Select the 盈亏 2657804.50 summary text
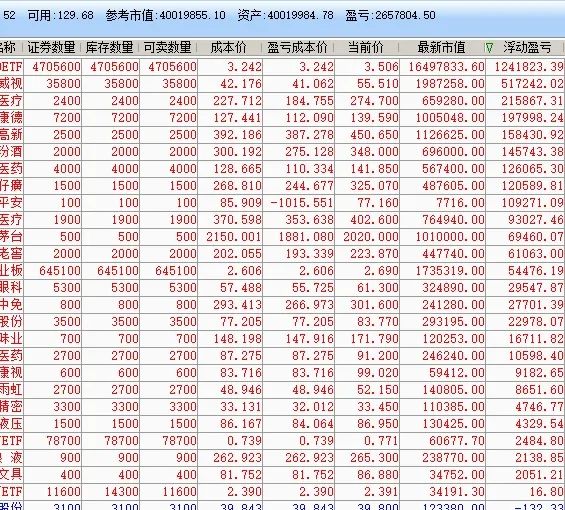This screenshot has height=510, width=565. pos(390,15)
